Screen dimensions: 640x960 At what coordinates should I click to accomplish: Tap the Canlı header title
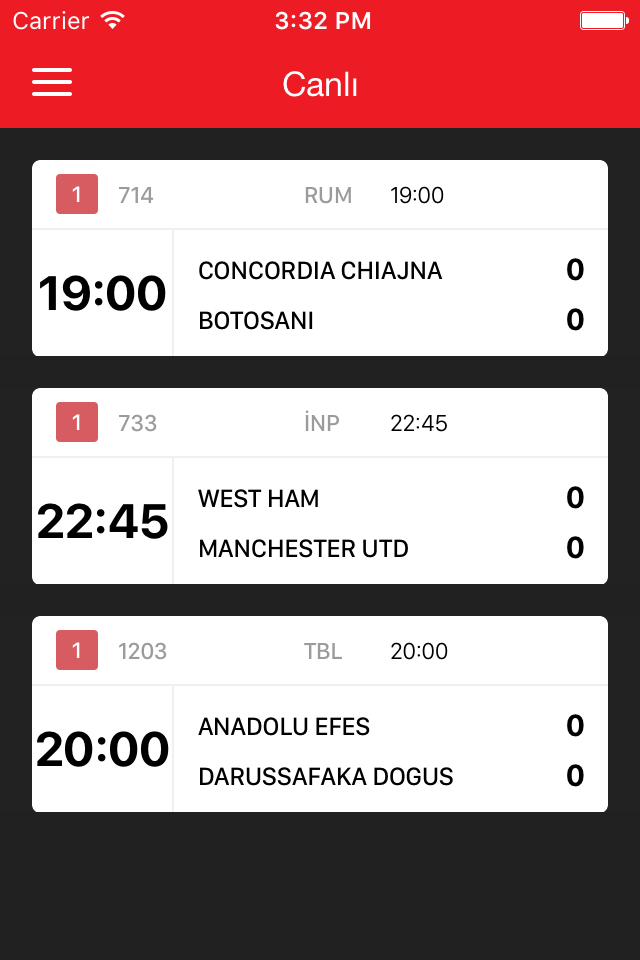[320, 84]
